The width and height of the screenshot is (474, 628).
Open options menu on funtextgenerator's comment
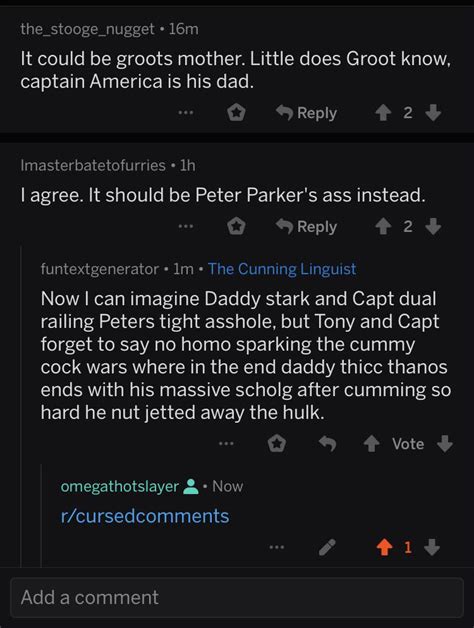226,444
